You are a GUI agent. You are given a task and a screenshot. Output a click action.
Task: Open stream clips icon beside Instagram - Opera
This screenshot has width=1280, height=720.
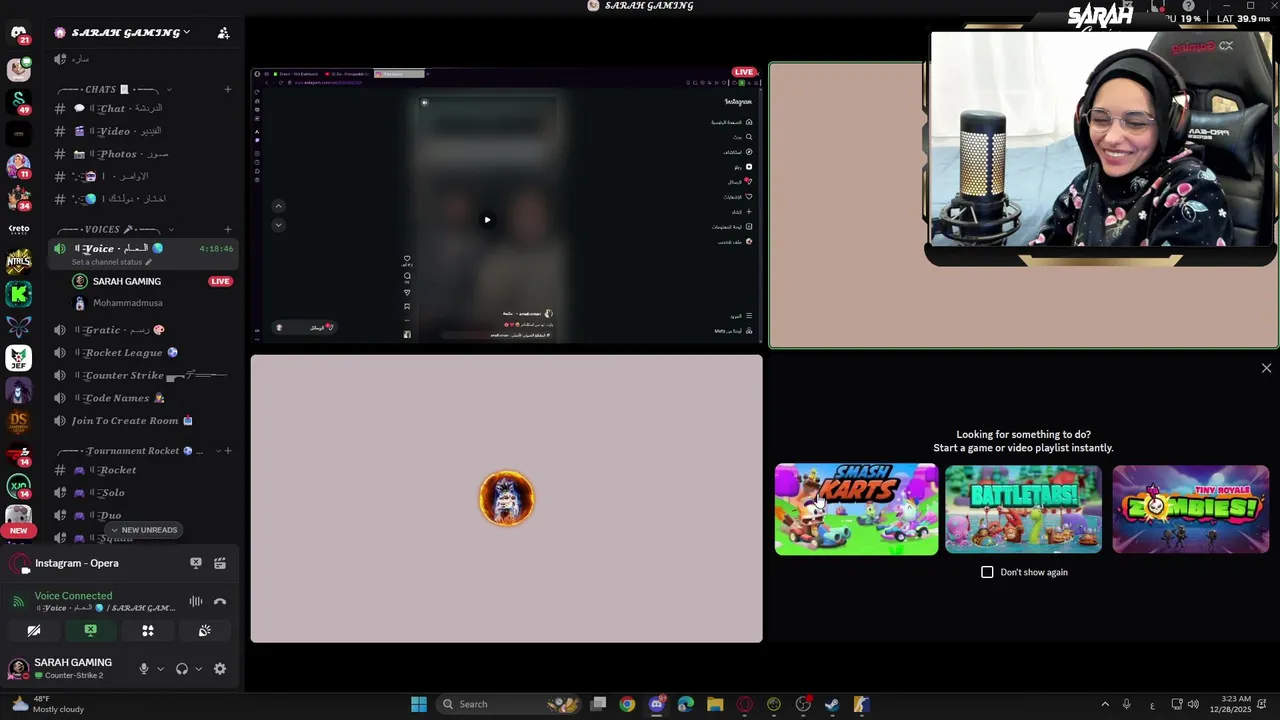click(220, 563)
